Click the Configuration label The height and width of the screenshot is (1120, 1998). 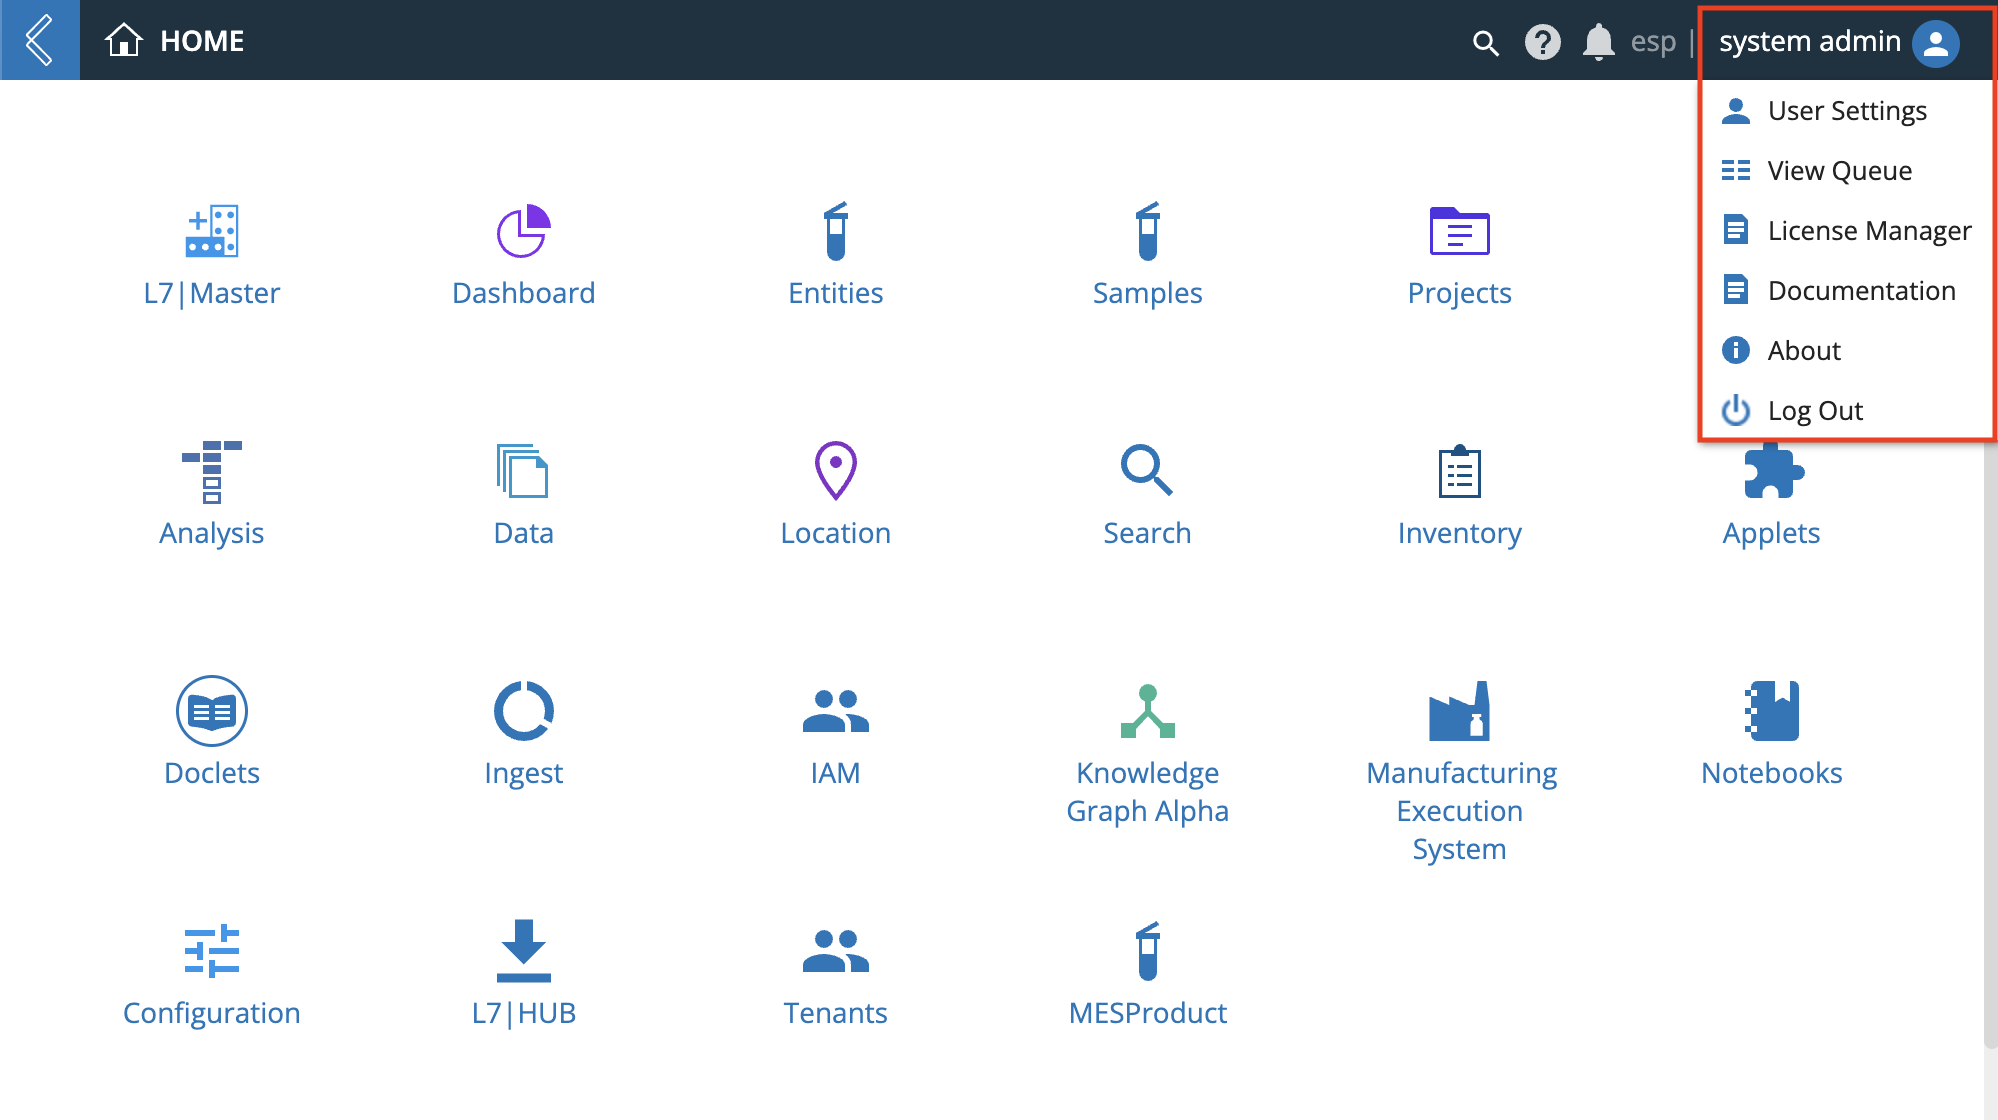212,1013
